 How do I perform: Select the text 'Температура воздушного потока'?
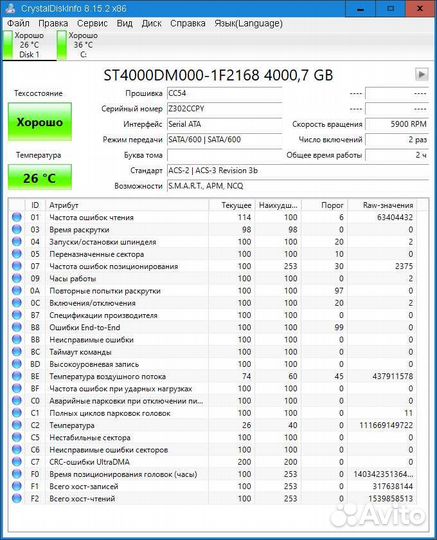[x=107, y=376]
